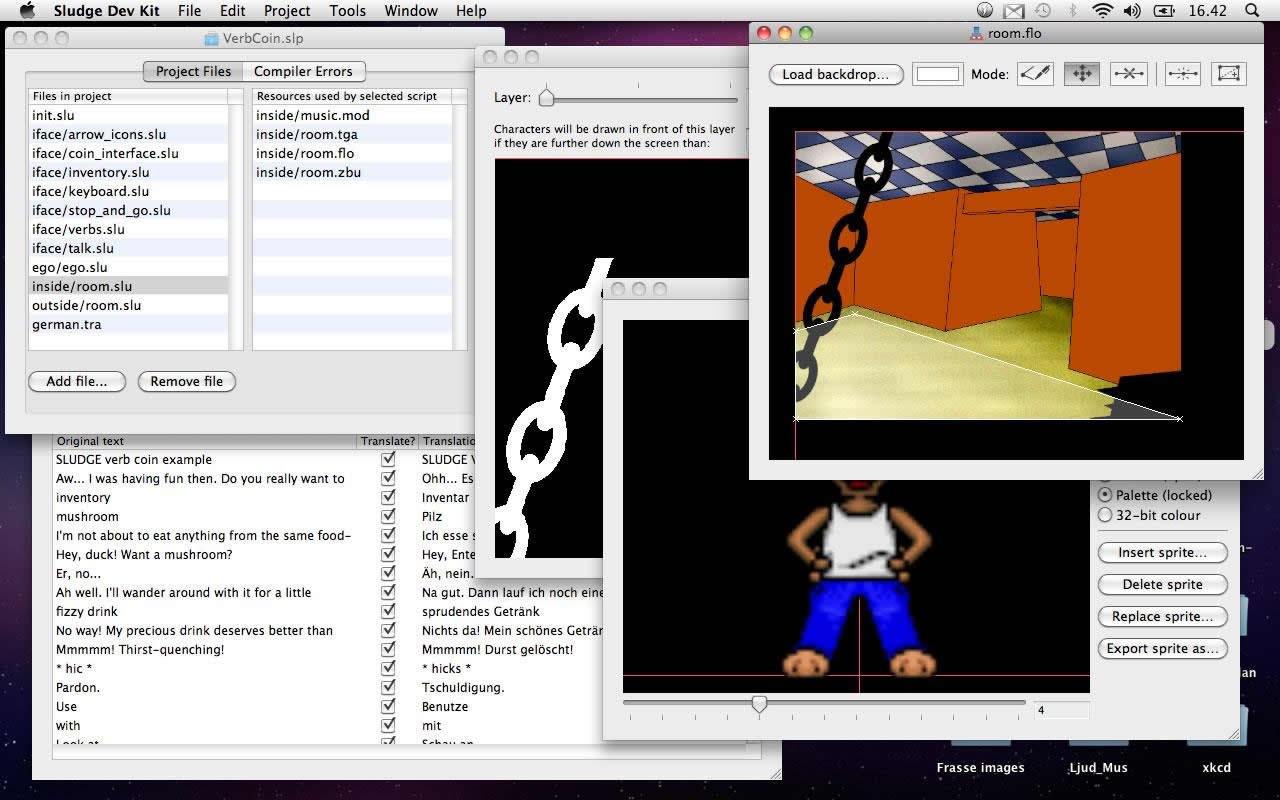Select the split polygon mode icon
The height and width of the screenshot is (800, 1280).
click(1229, 74)
